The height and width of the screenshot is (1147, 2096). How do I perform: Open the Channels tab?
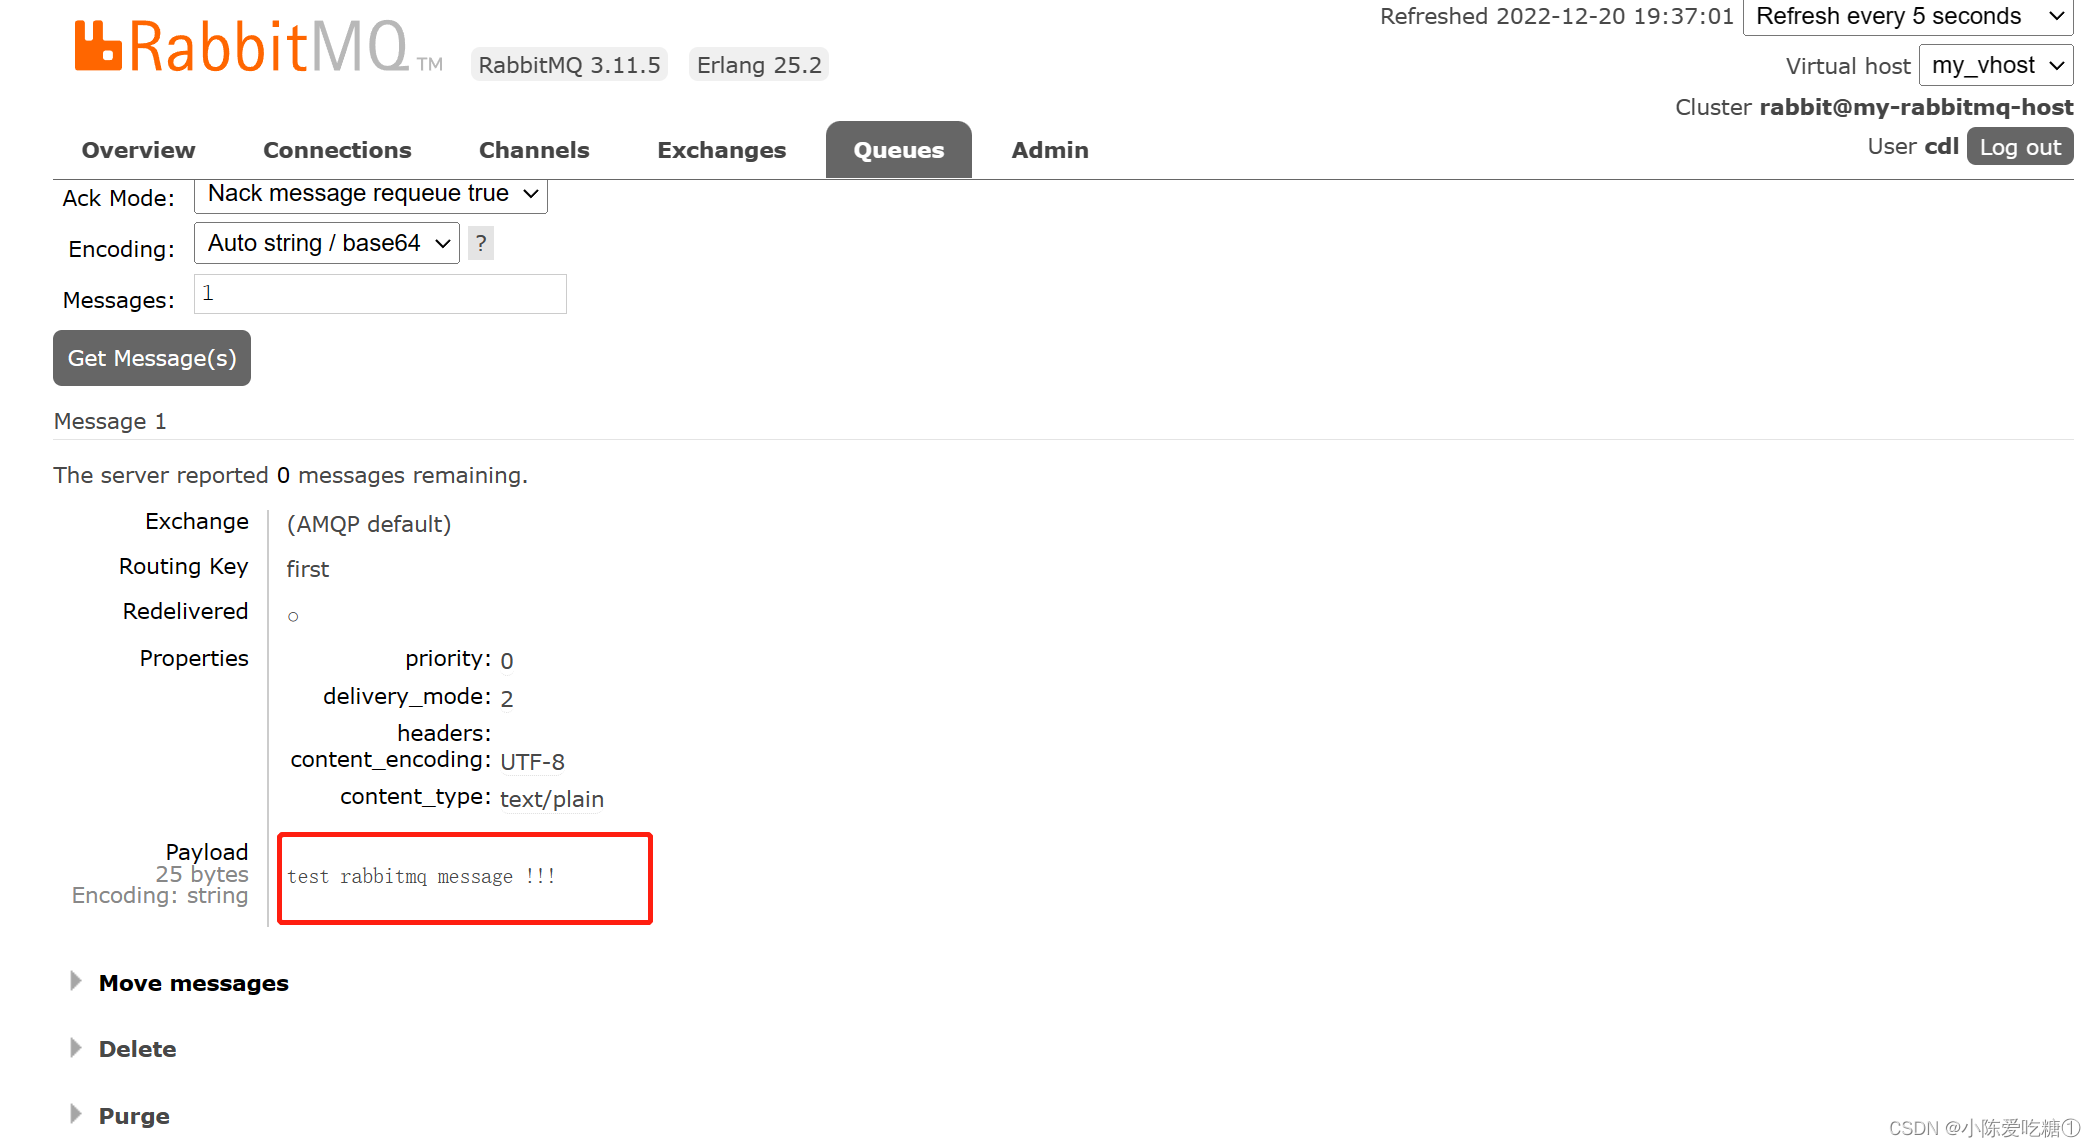[x=533, y=150]
